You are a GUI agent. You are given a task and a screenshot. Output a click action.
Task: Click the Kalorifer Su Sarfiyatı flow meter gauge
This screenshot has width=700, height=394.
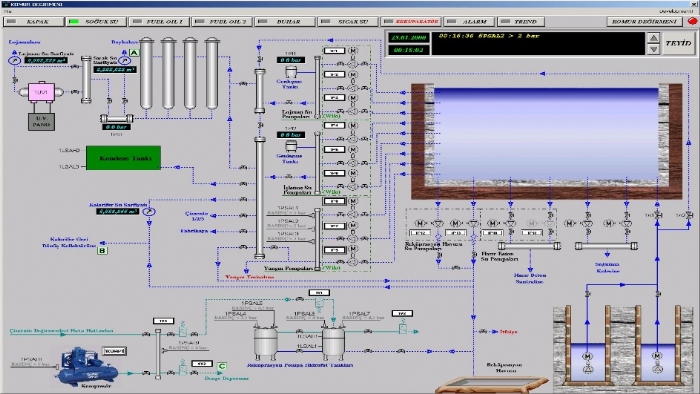pyautogui.click(x=149, y=211)
